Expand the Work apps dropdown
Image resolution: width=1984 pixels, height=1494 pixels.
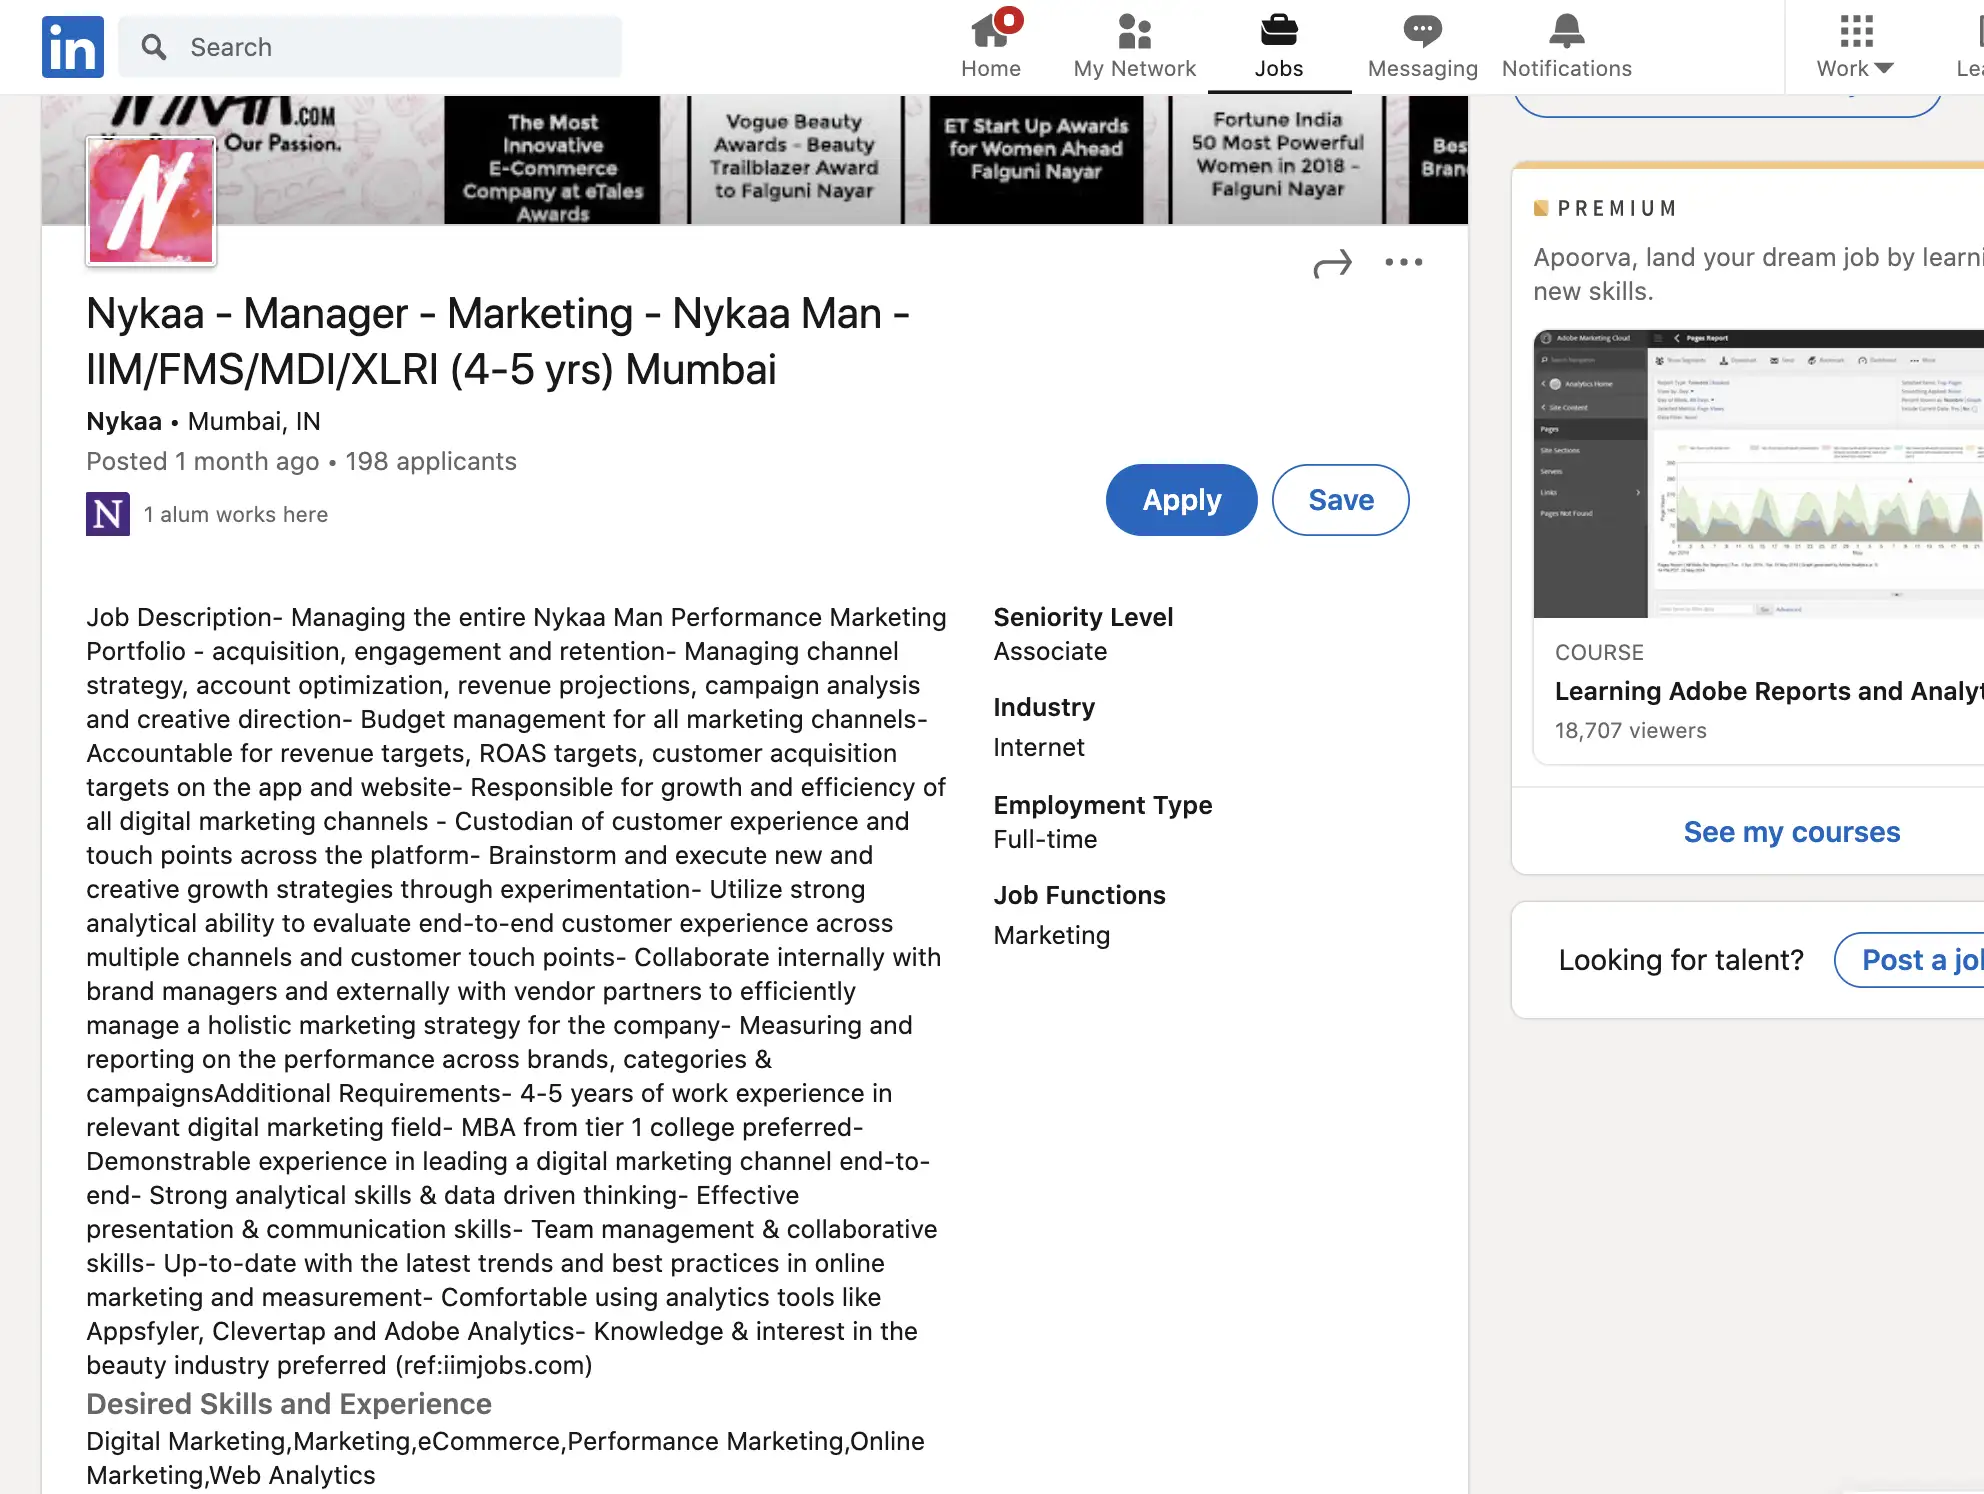[1855, 45]
